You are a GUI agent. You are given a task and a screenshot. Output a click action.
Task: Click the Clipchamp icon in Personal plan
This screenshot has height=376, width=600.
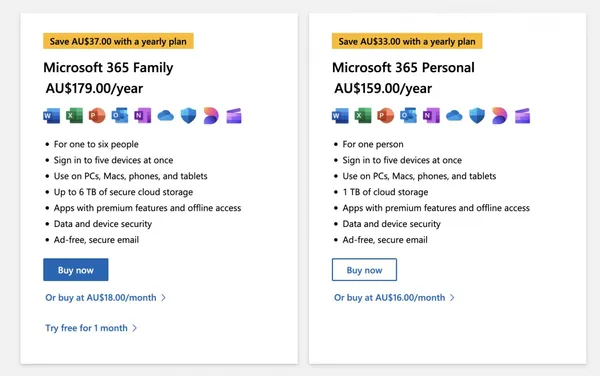point(522,116)
